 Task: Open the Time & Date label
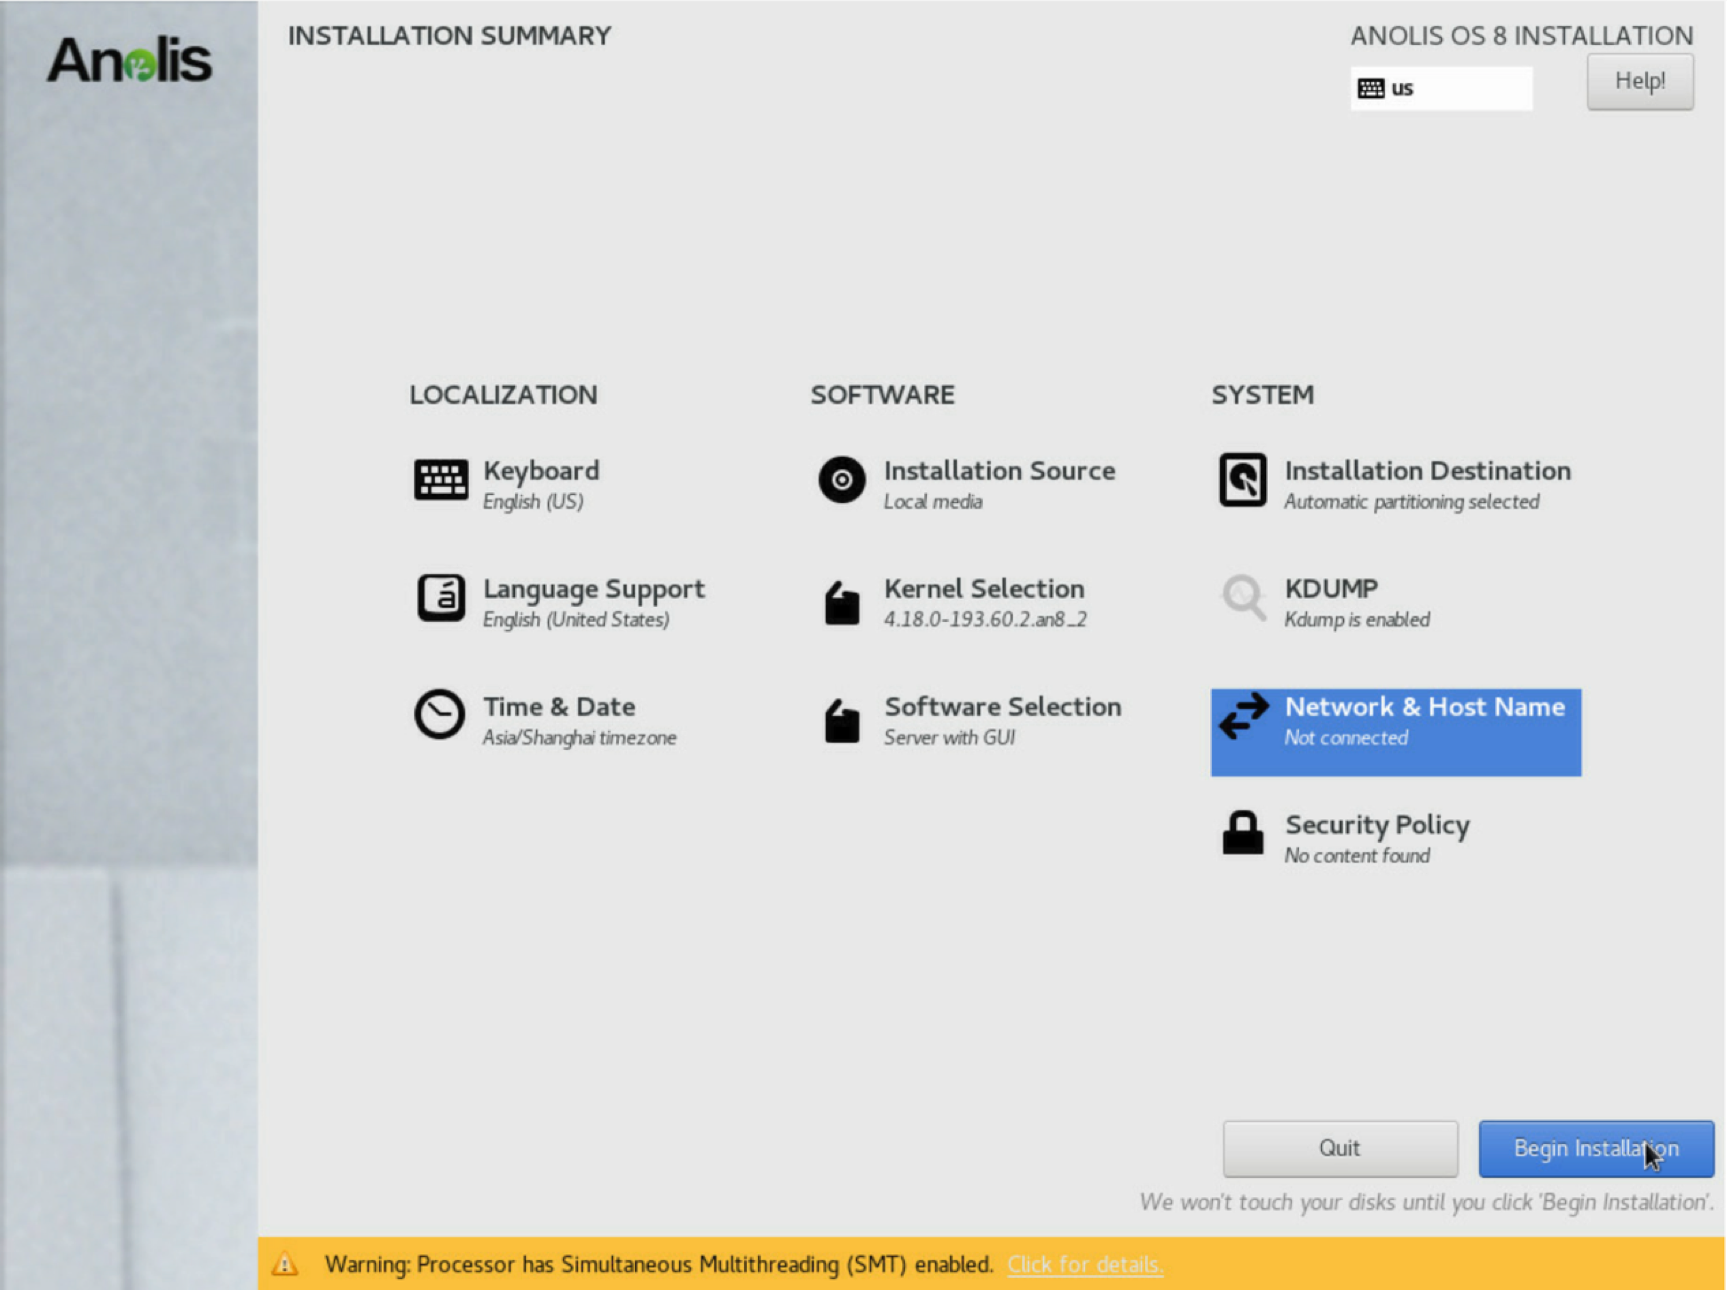pos(559,707)
